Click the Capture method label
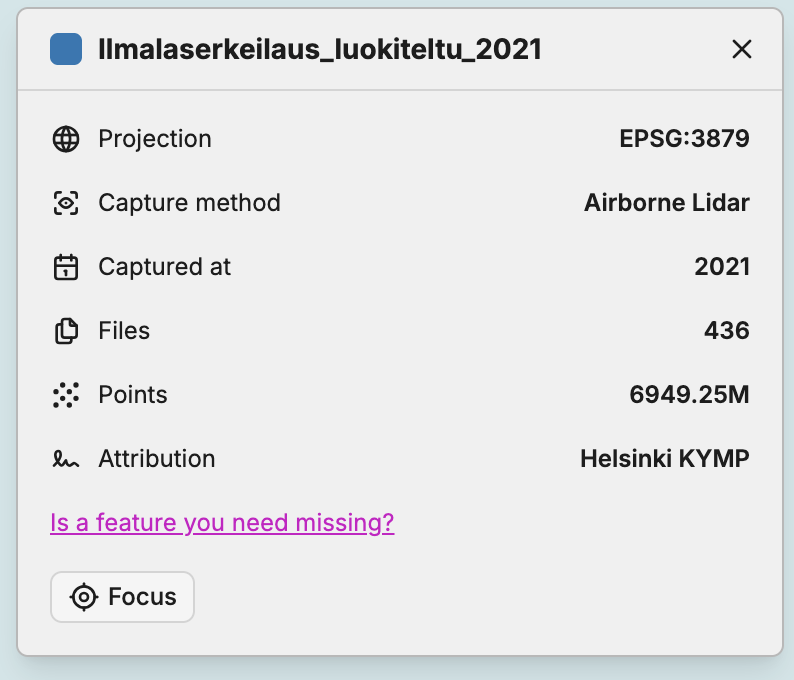Screen dimensions: 794x680 189,203
